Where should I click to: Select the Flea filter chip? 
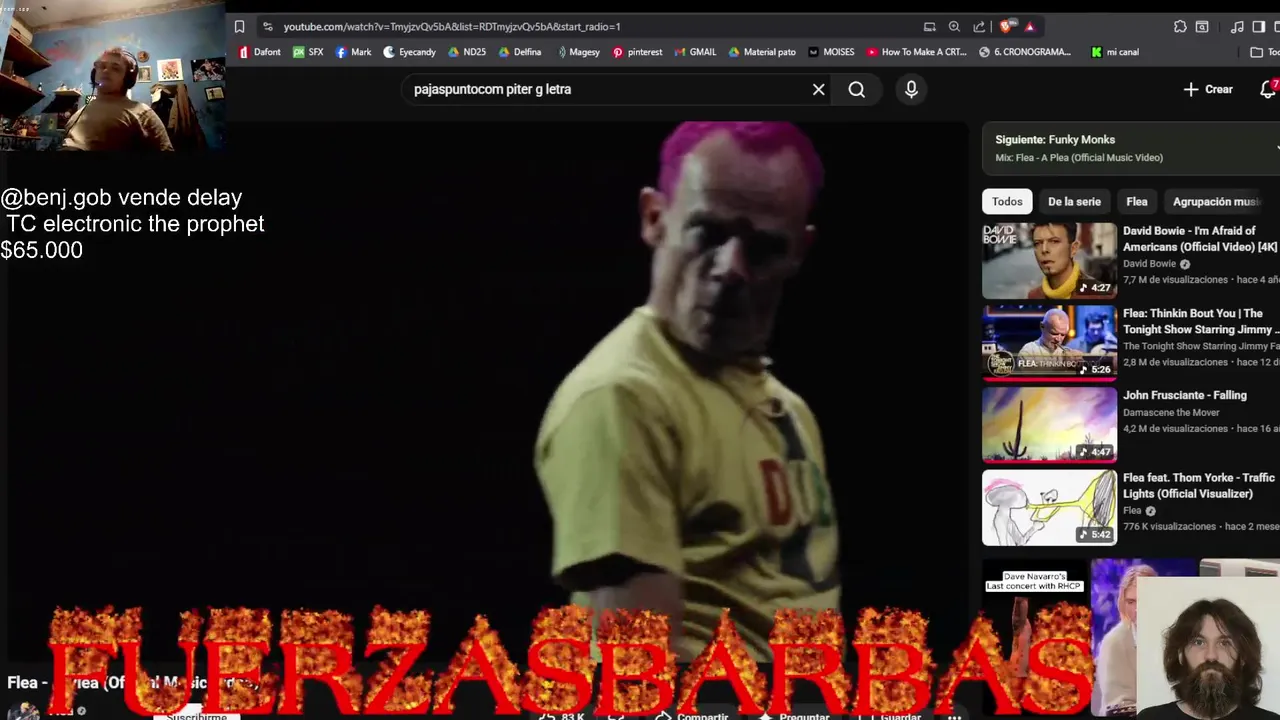1137,202
